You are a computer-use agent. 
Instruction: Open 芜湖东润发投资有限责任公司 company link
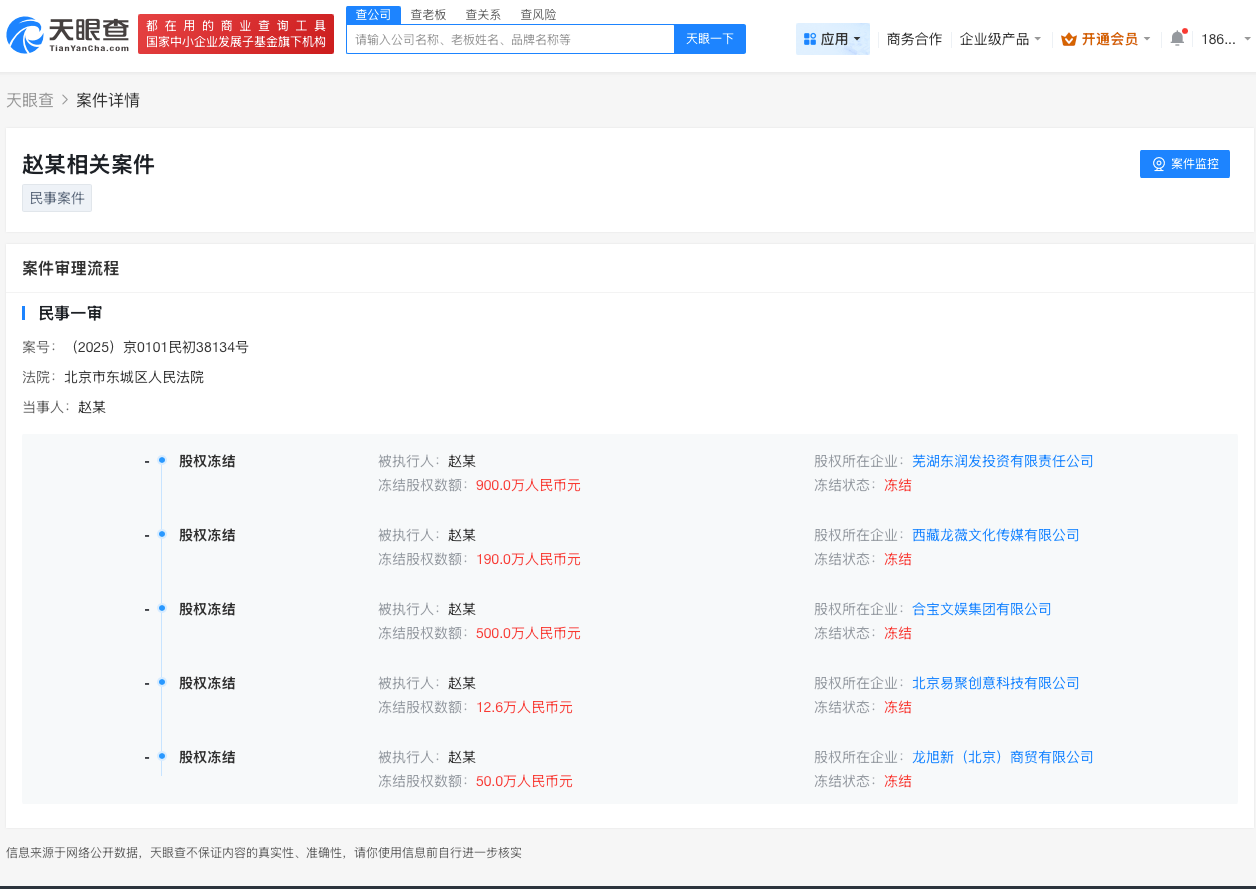point(1002,460)
